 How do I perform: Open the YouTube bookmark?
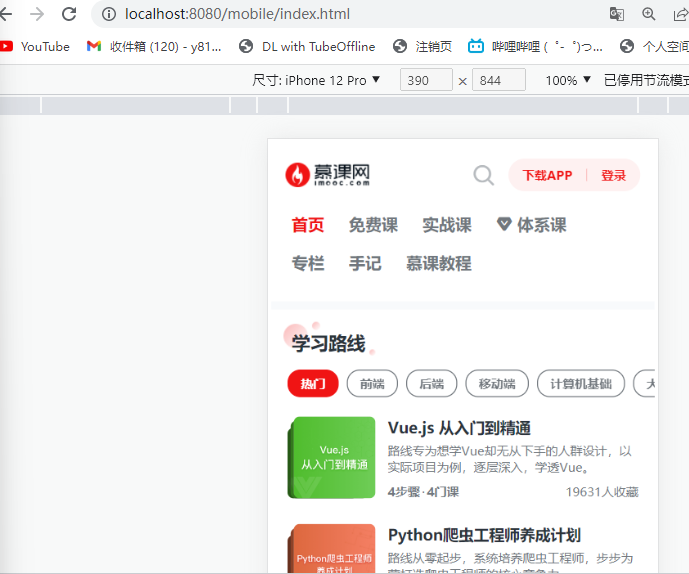click(x=36, y=46)
